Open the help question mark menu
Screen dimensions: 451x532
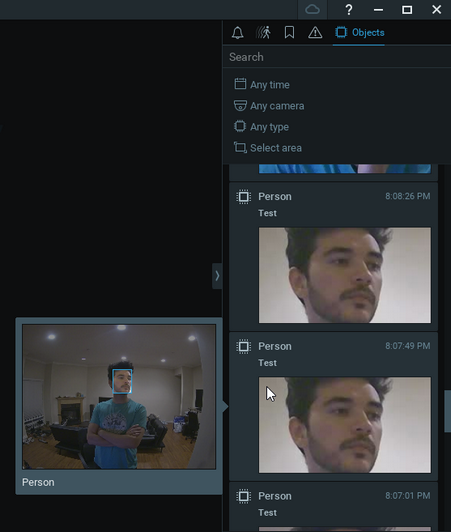[x=349, y=10]
